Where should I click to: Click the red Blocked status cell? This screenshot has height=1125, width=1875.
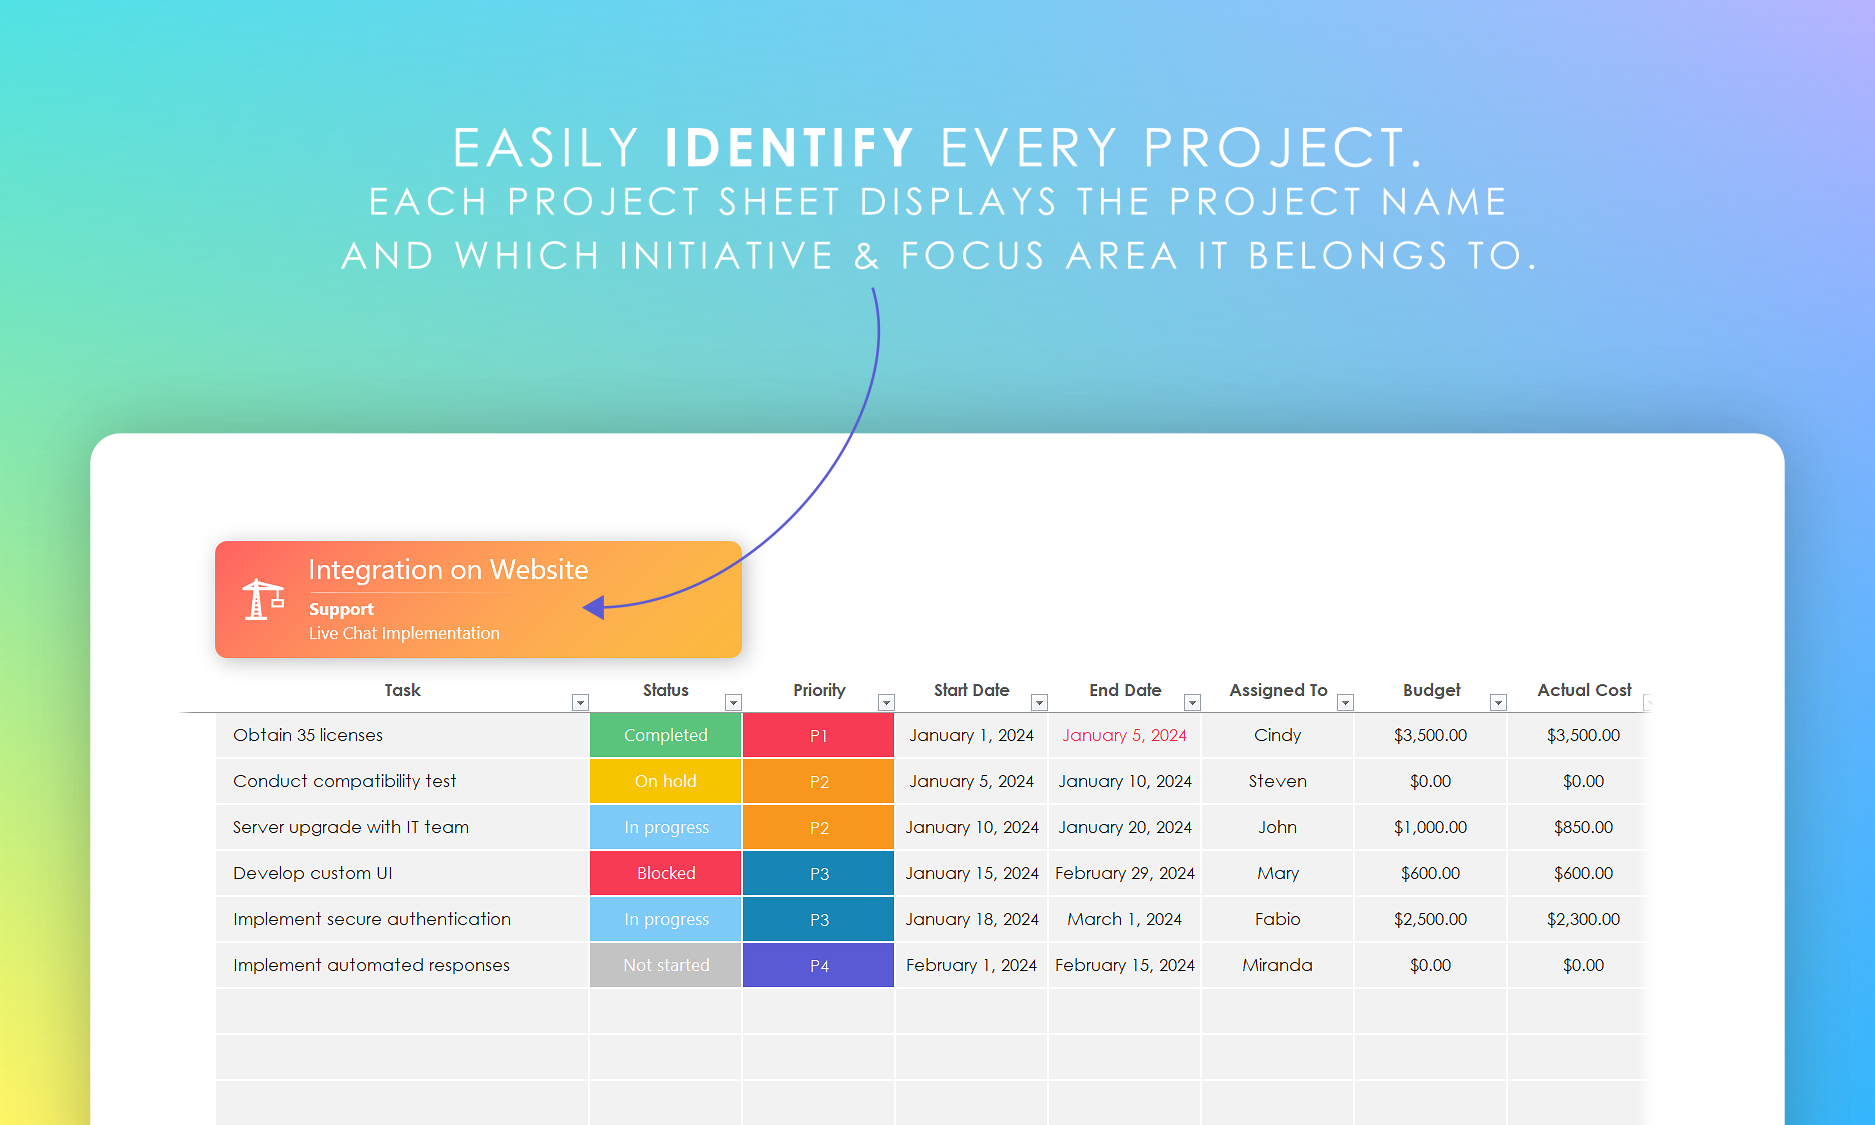[665, 874]
